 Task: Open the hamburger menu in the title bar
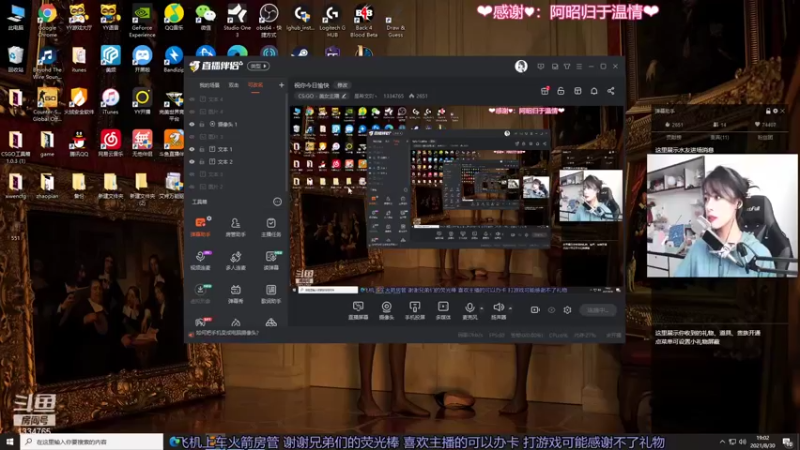pos(579,66)
